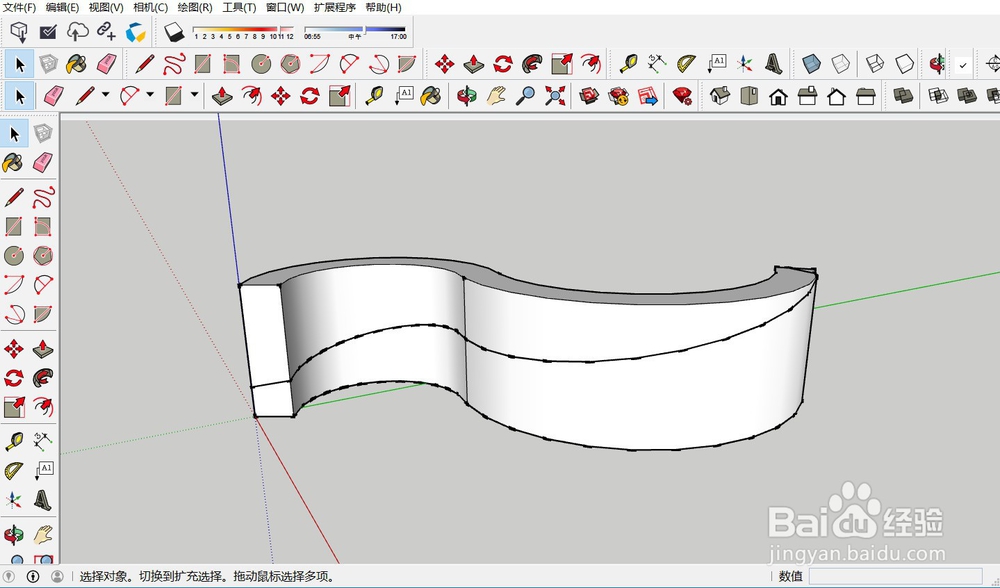Switch to wireframe display style

pos(875,64)
